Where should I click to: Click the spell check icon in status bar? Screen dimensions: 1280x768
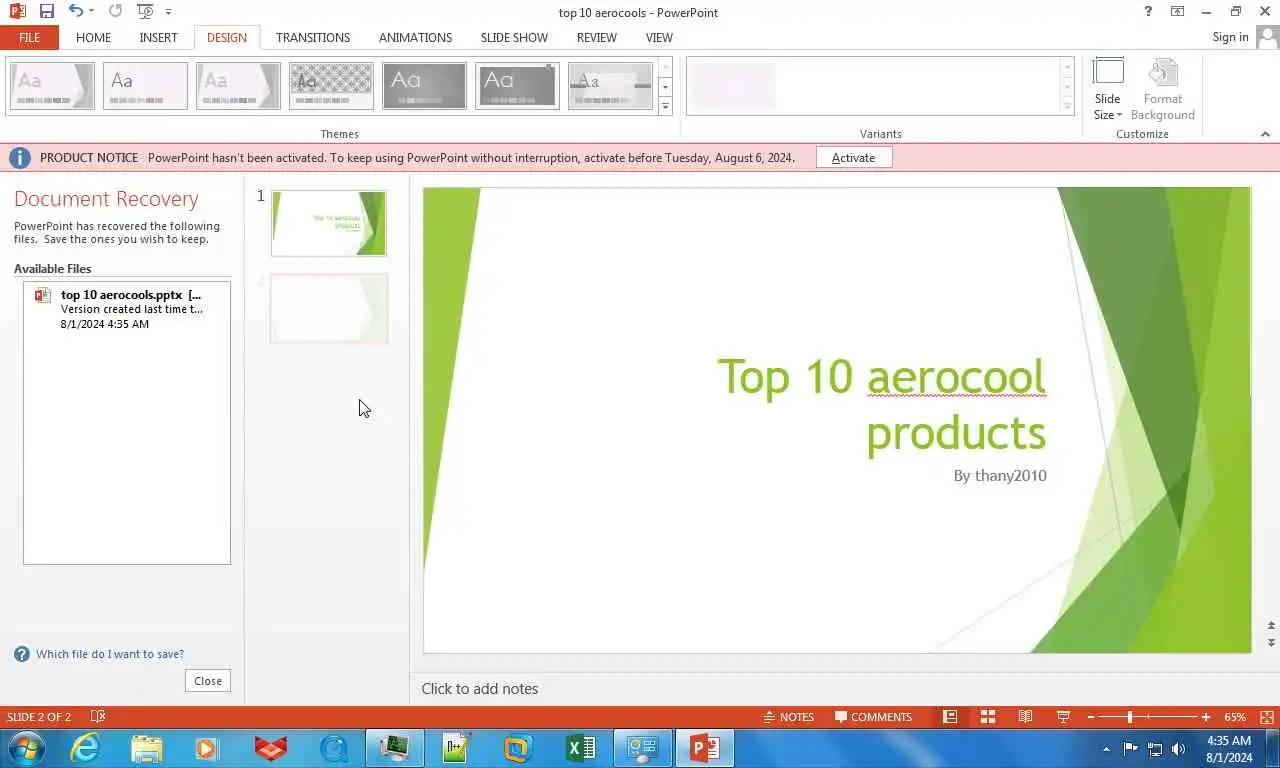[98, 717]
